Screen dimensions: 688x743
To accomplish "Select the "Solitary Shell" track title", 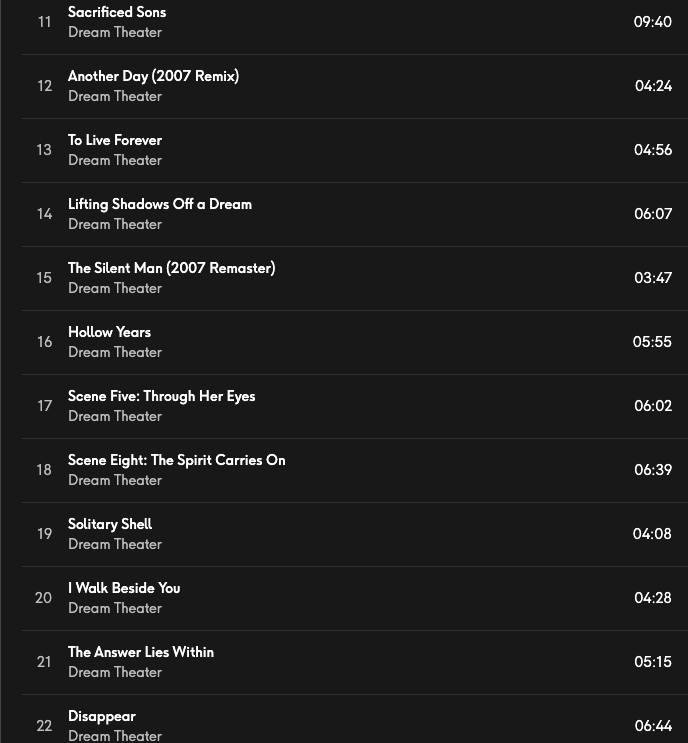I will (110, 524).
